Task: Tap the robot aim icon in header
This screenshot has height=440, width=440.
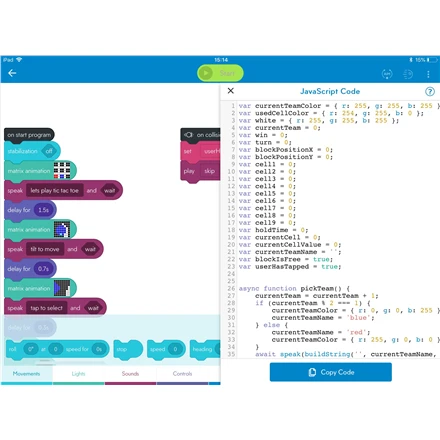Action: [387, 74]
